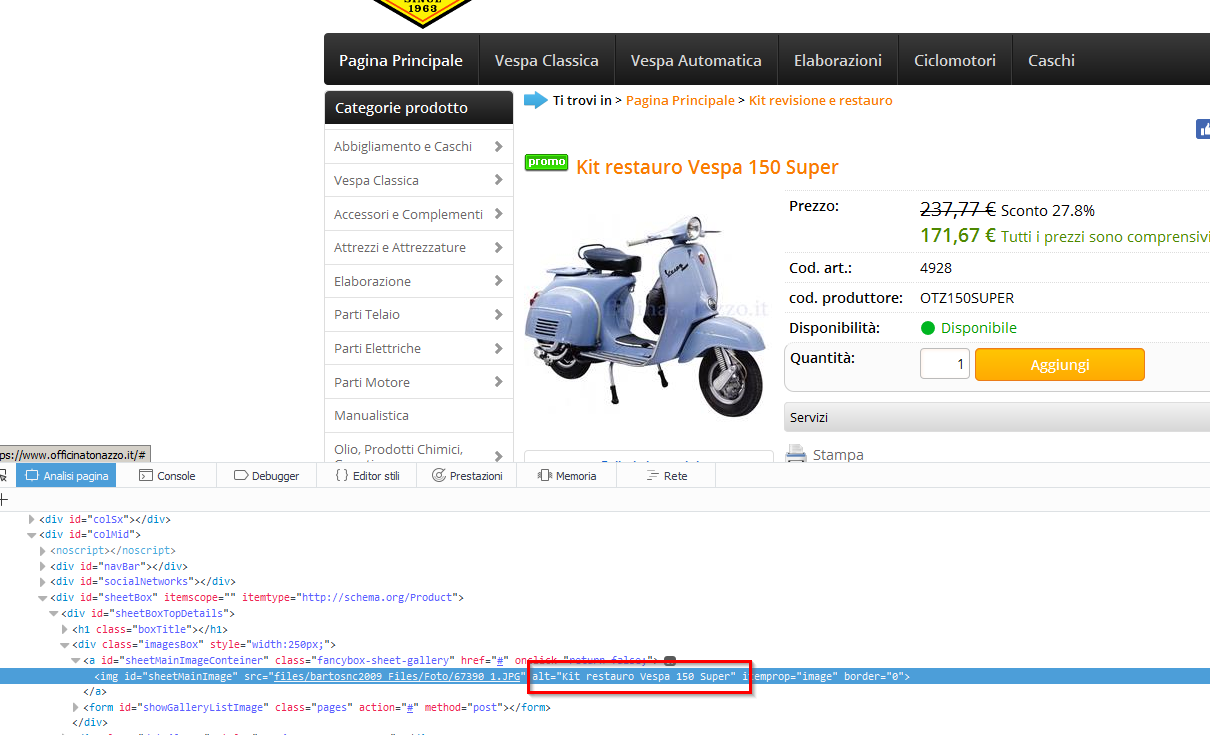Image resolution: width=1210 pixels, height=735 pixels.
Task: Click the closing div tag row
Action: tap(90, 722)
